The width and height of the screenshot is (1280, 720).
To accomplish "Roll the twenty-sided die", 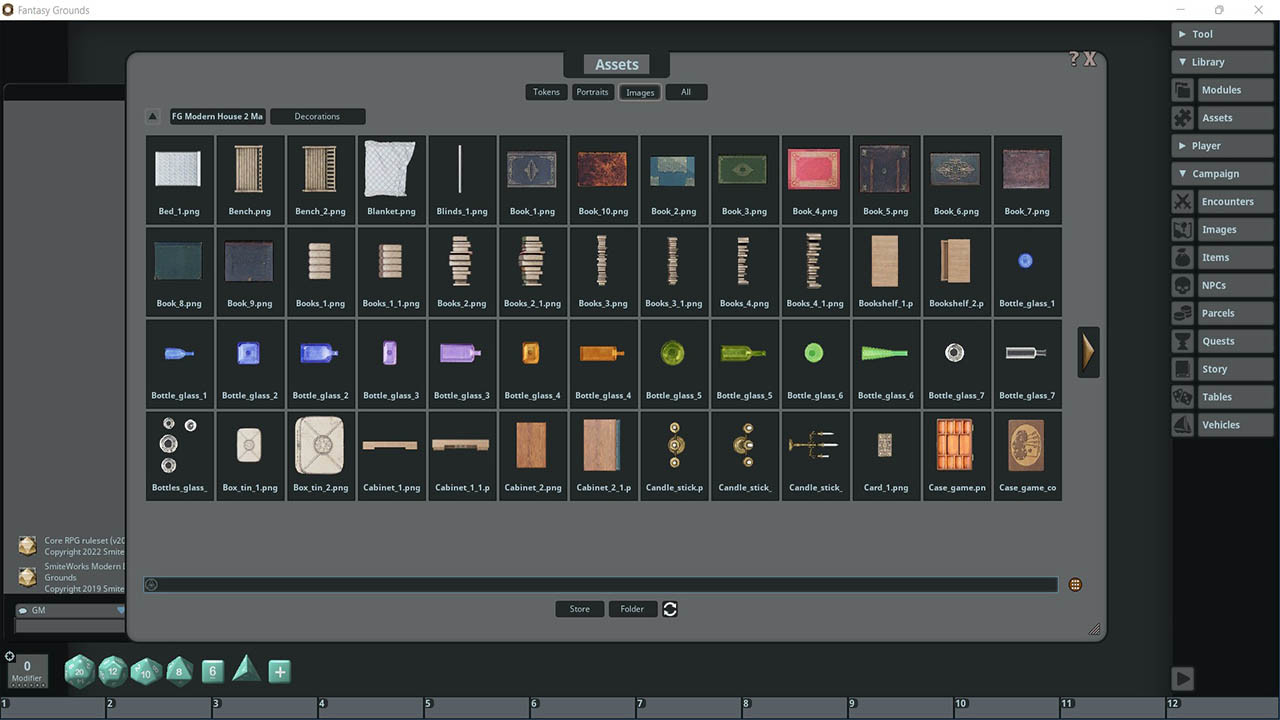I will pos(79,672).
